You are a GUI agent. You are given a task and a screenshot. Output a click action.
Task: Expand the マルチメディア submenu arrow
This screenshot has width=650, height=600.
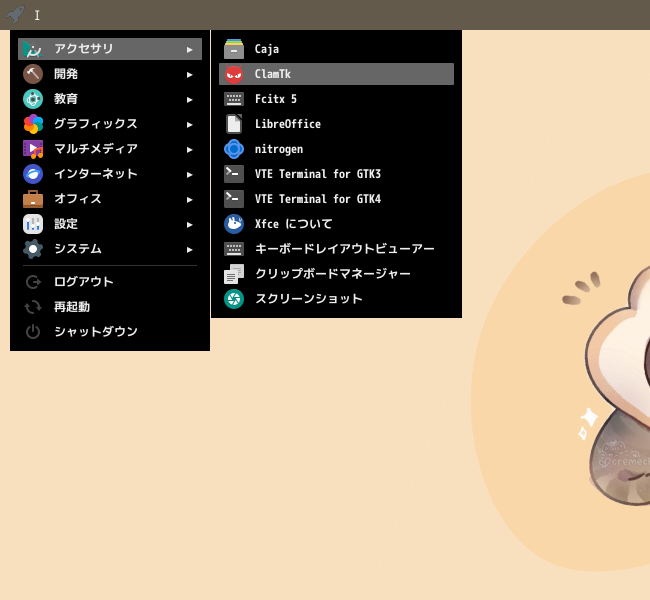coord(189,150)
